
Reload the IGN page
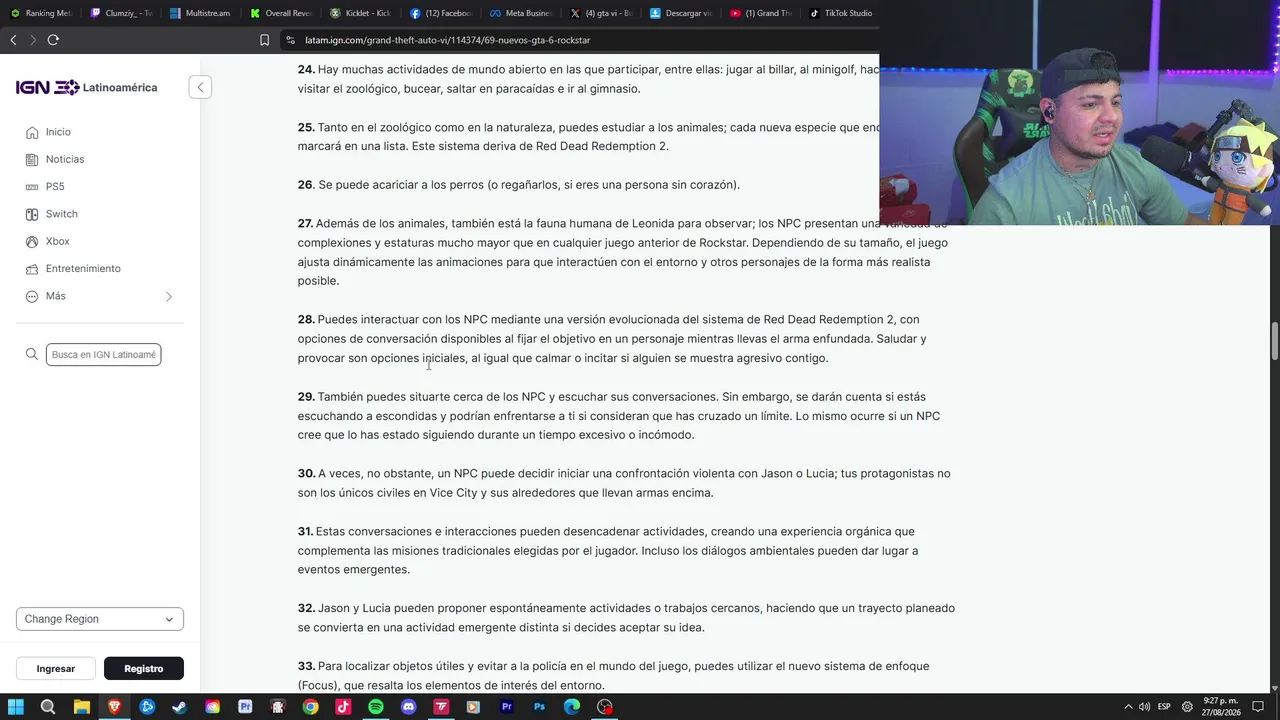tap(53, 40)
